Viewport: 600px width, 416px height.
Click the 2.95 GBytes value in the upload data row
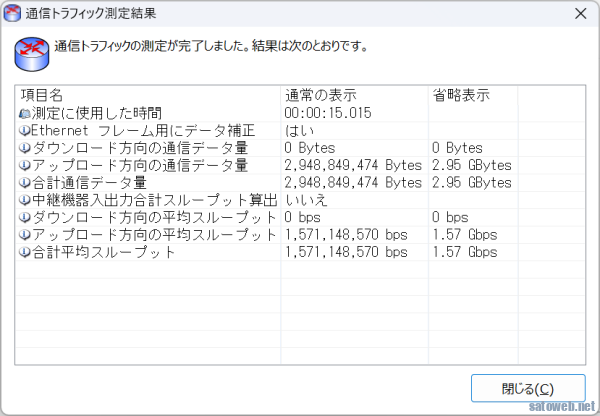(x=472, y=165)
